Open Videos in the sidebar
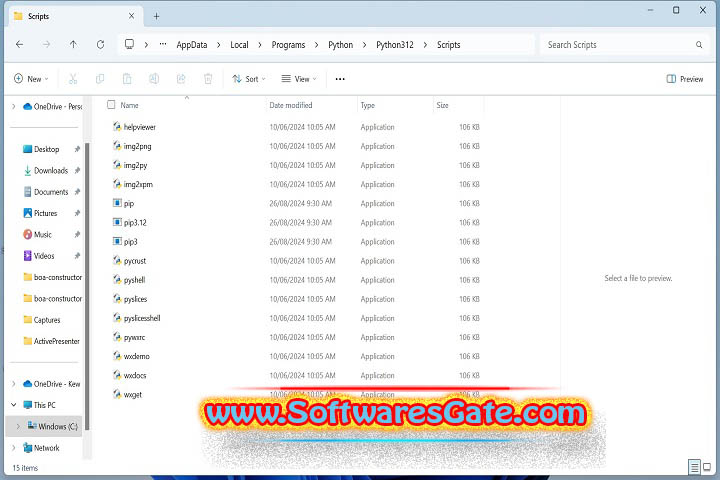Image resolution: width=720 pixels, height=480 pixels. (44, 256)
